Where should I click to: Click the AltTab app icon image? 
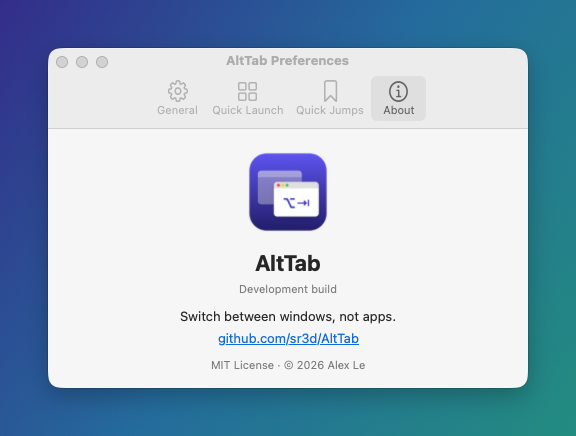[288, 192]
